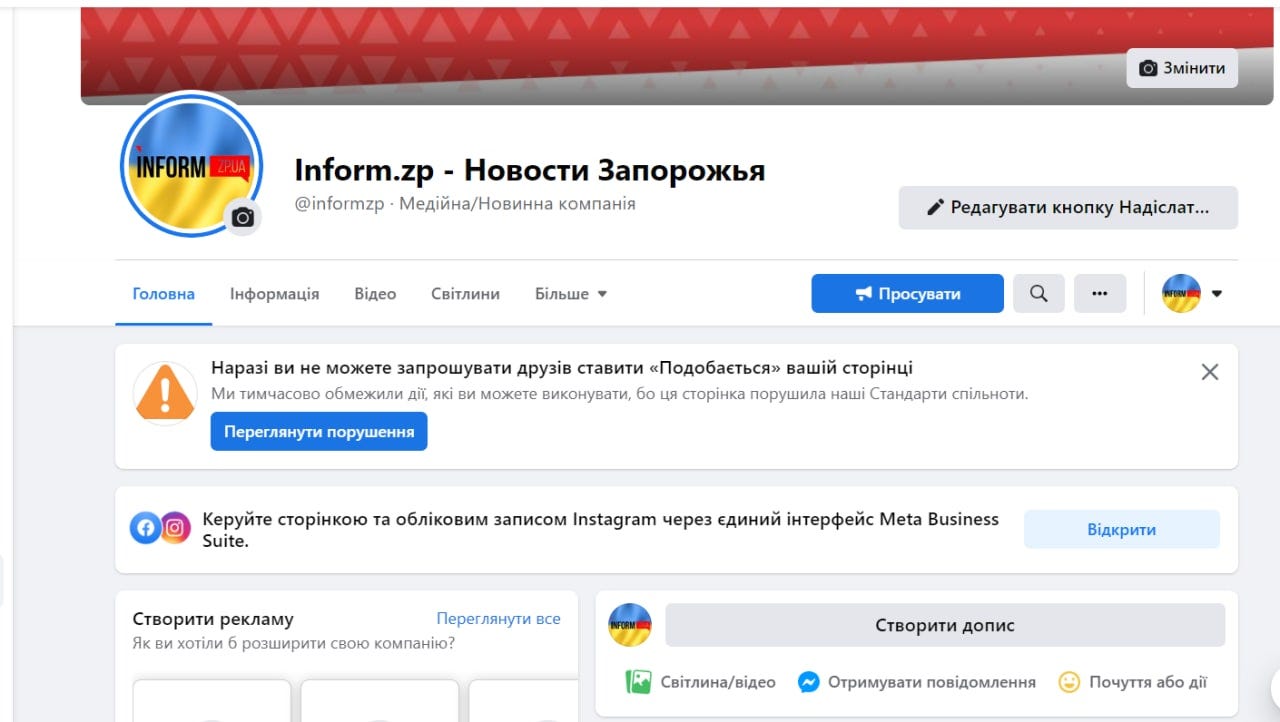Click the Створити допис field
The height and width of the screenshot is (722, 1280).
point(945,625)
